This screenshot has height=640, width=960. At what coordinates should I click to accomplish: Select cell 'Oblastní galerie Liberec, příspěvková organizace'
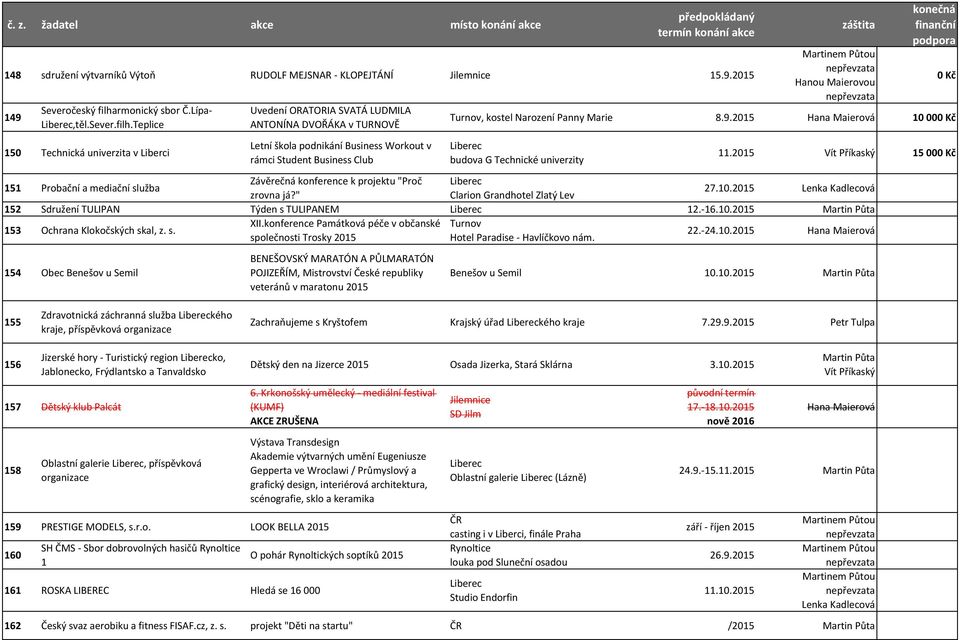(x=121, y=470)
